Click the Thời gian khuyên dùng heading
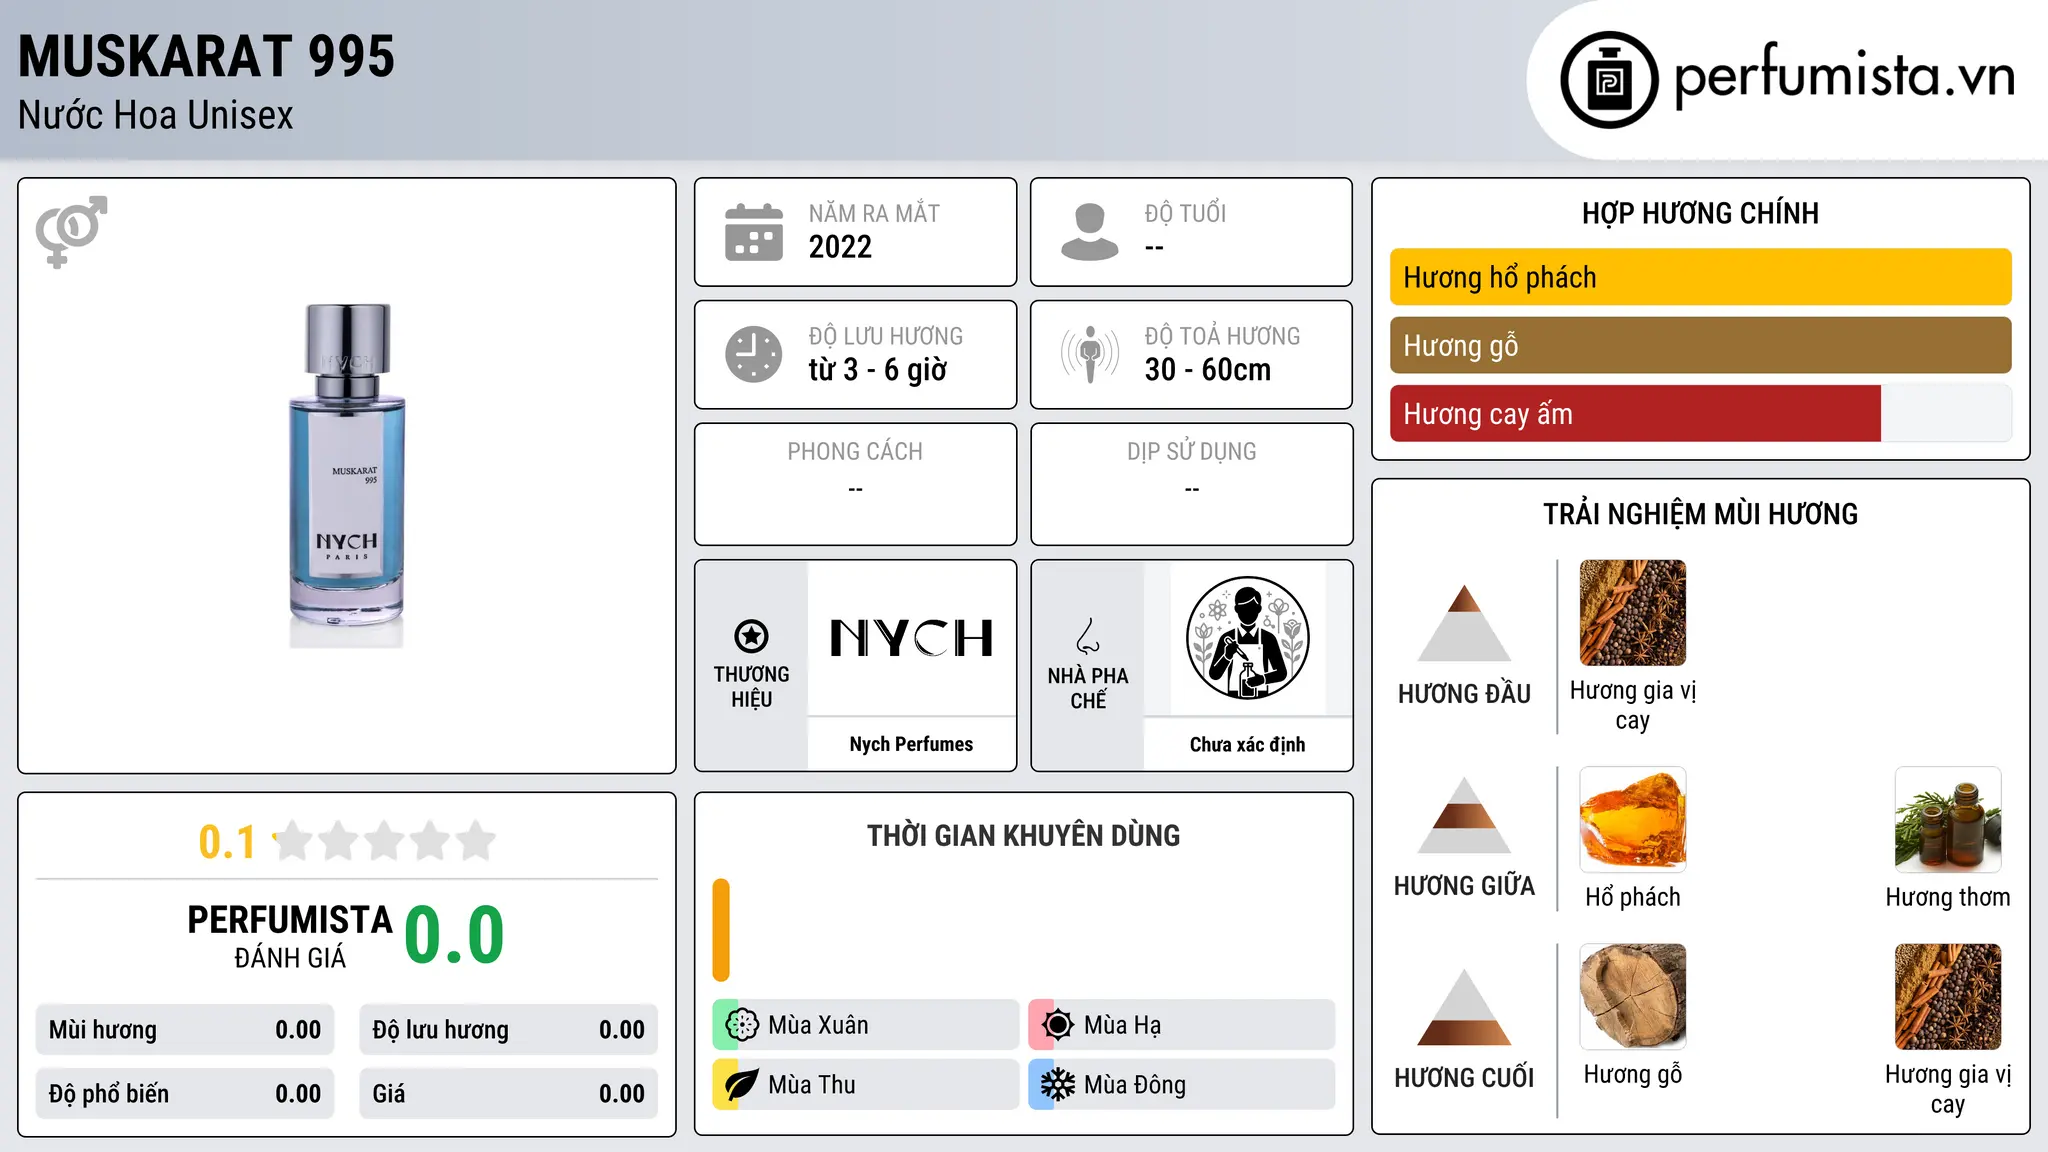Screen dimensions: 2048x1152 pos(1023,835)
